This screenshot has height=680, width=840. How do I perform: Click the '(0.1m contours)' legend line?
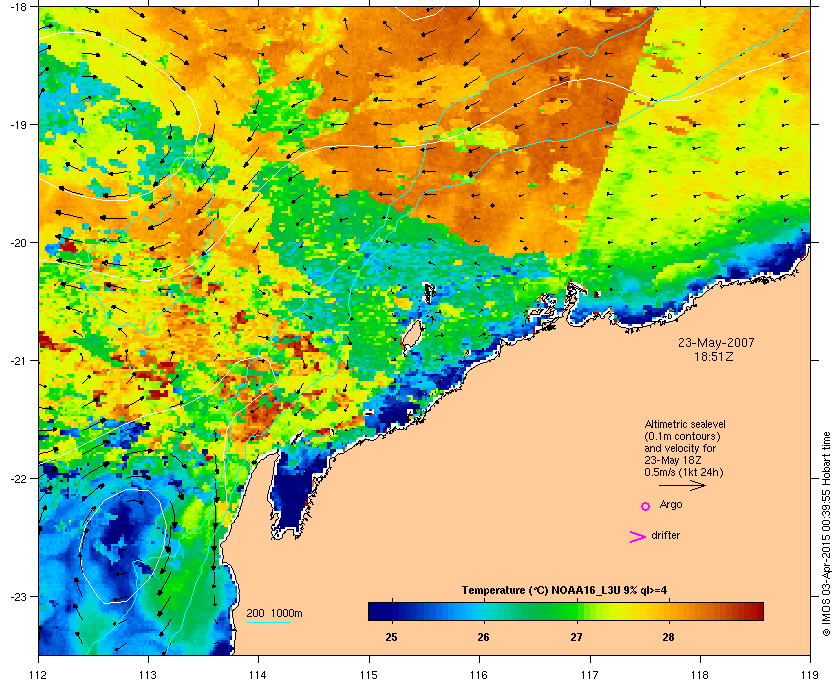click(x=682, y=436)
